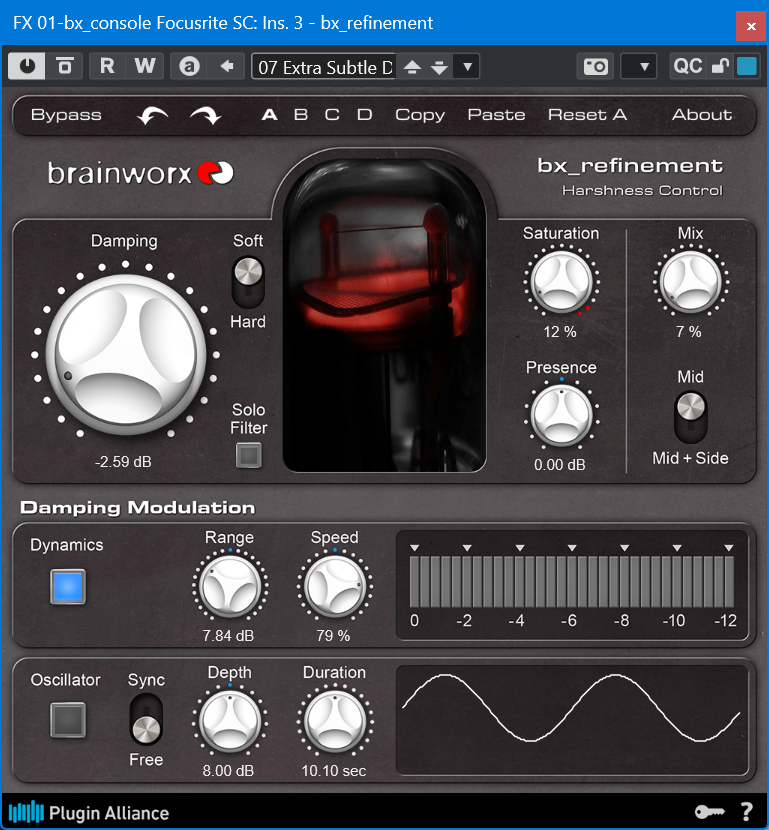The height and width of the screenshot is (830, 769).
Task: Show Quick Controls via QC button
Action: 687,66
